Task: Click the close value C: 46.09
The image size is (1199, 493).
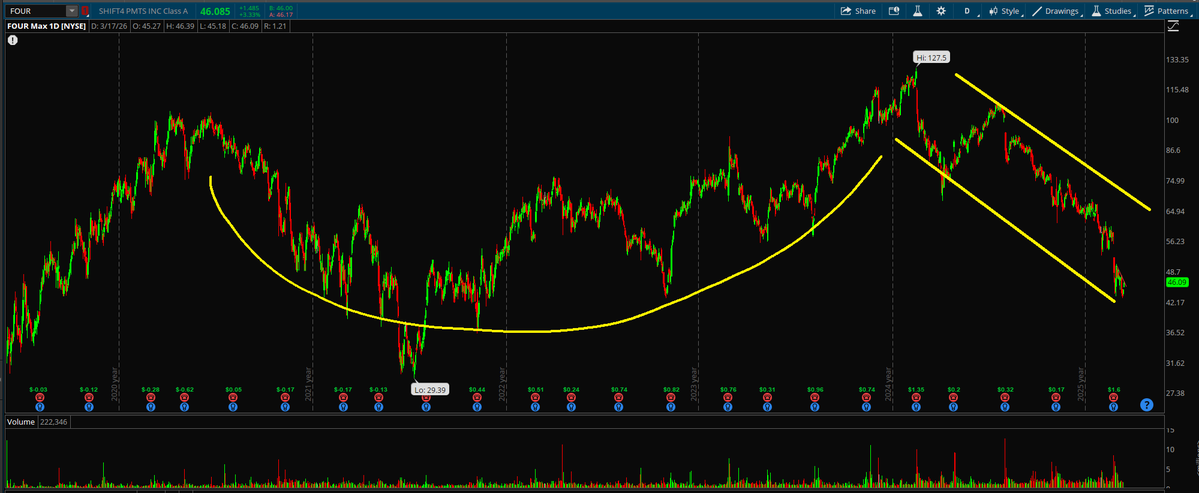Action: [x=245, y=27]
